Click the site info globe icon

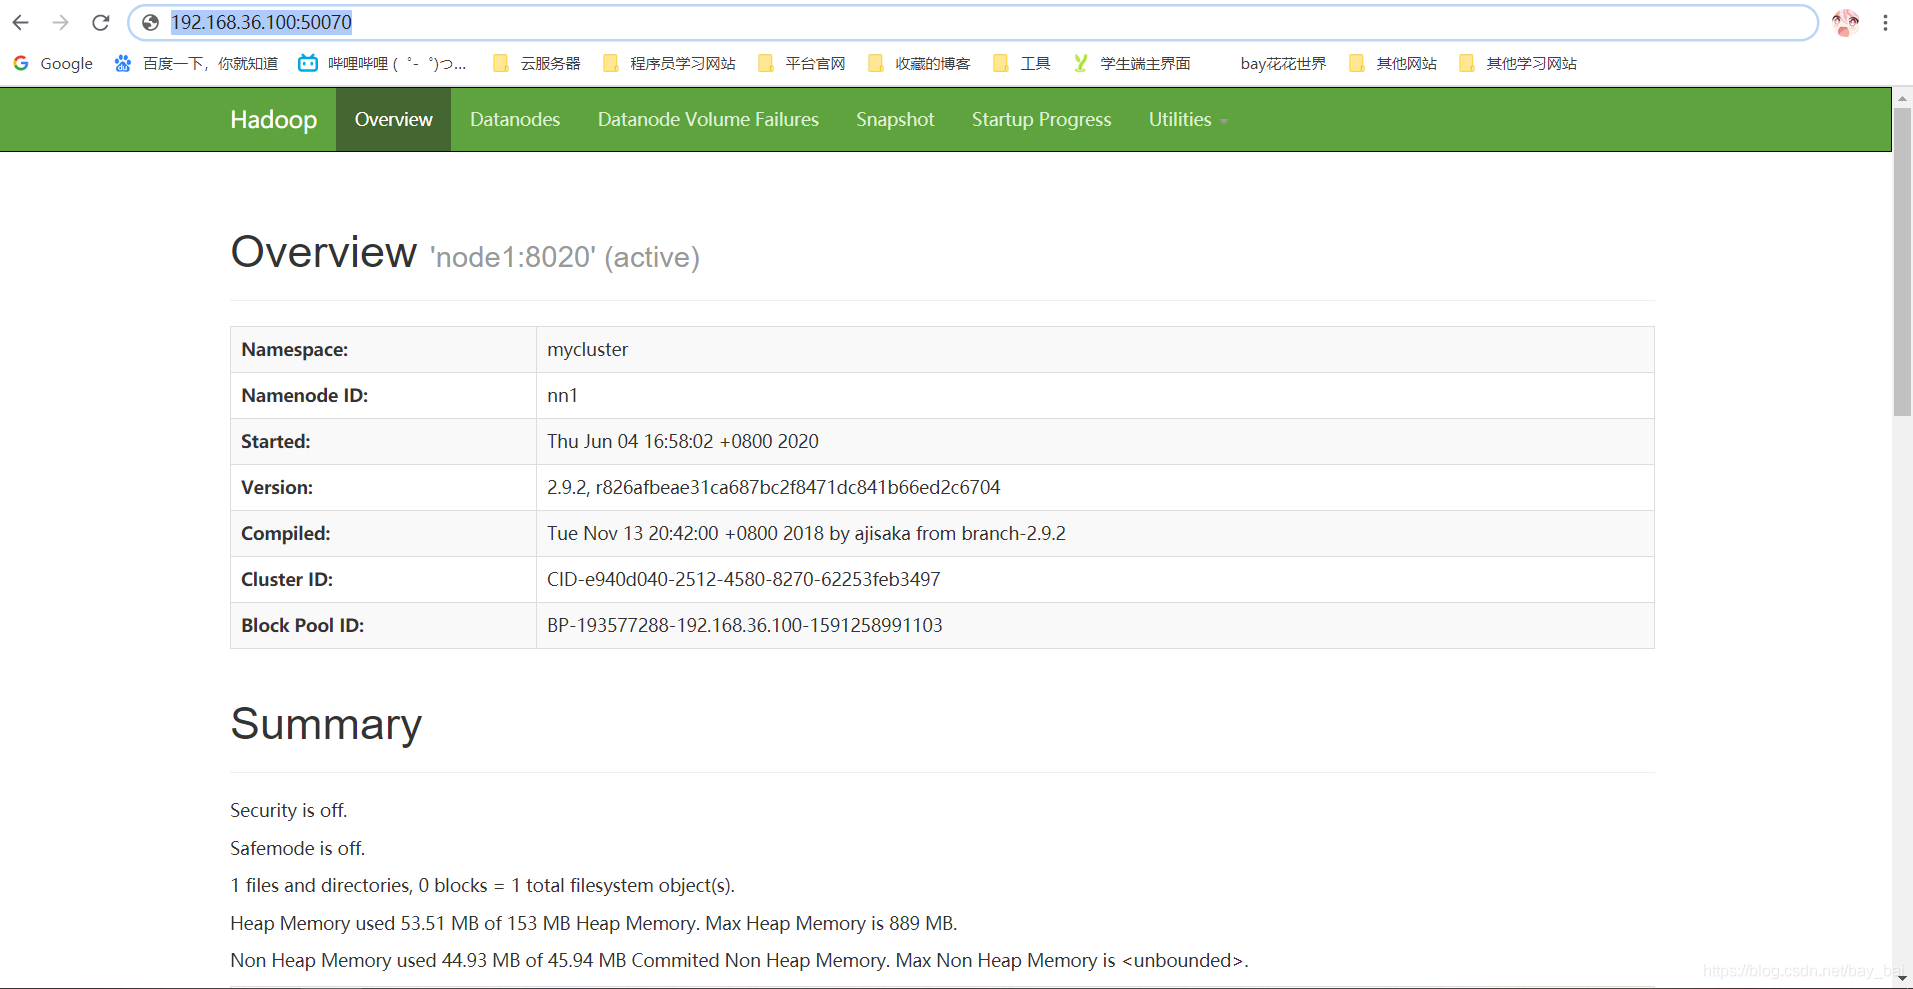pyautogui.click(x=150, y=22)
